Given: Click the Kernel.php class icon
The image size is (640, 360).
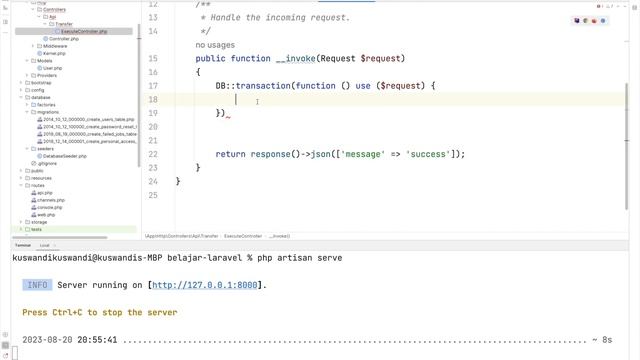Looking at the screenshot, I should (40, 53).
